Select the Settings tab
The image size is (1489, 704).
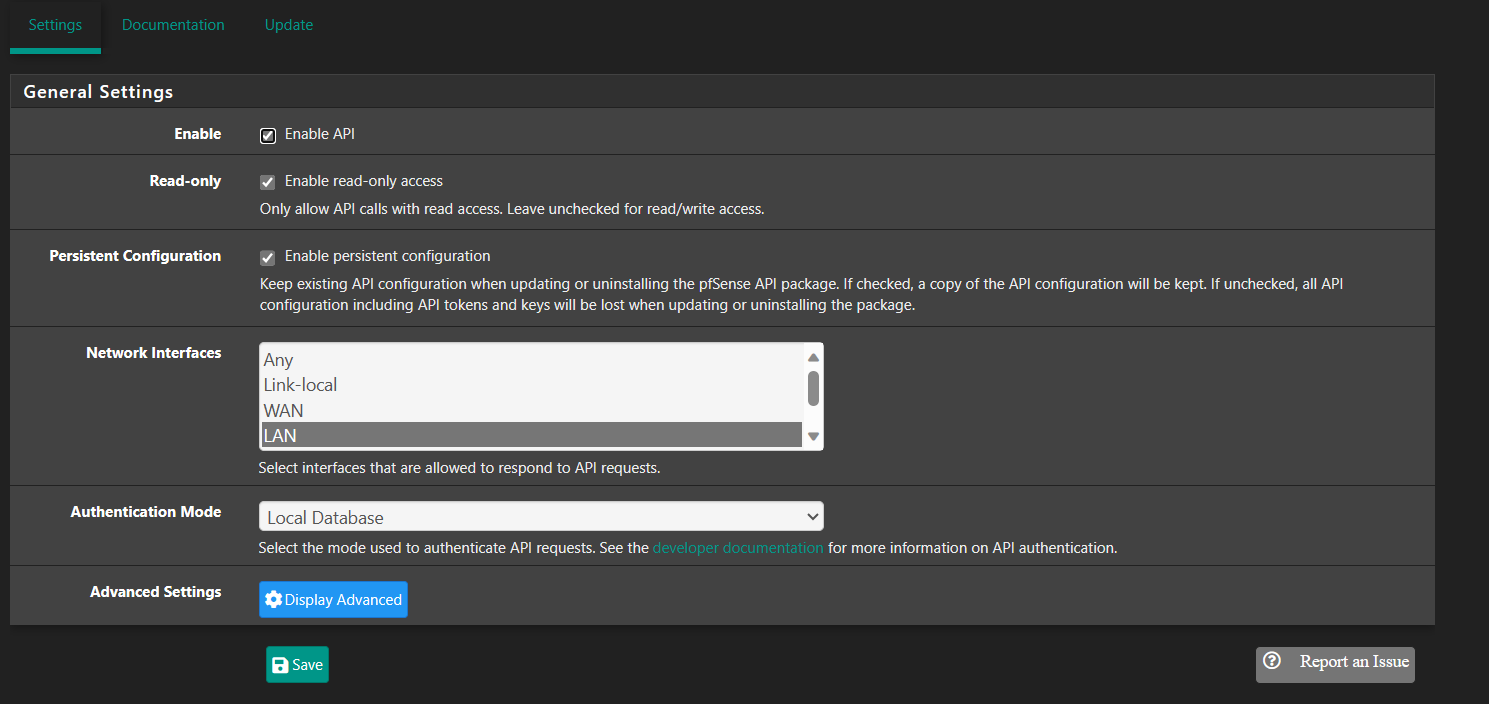(x=55, y=24)
